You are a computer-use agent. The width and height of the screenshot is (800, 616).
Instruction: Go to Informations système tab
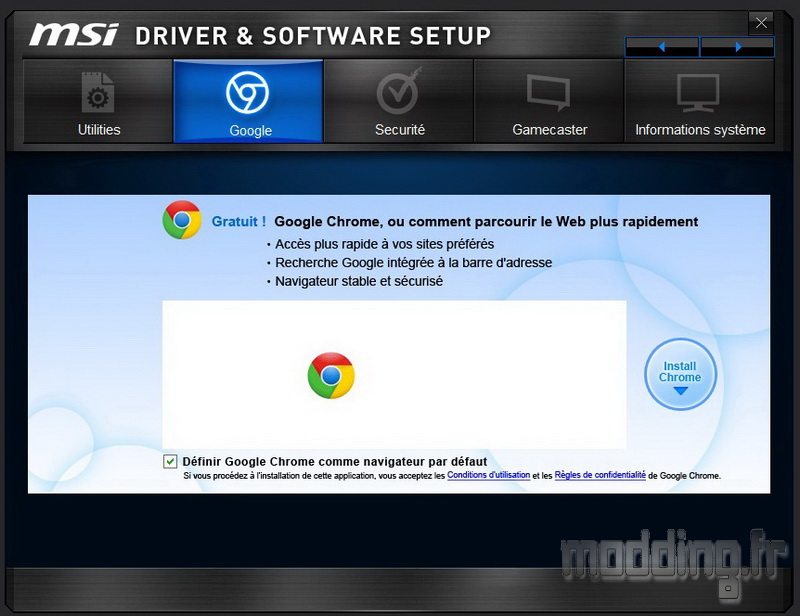(x=699, y=101)
